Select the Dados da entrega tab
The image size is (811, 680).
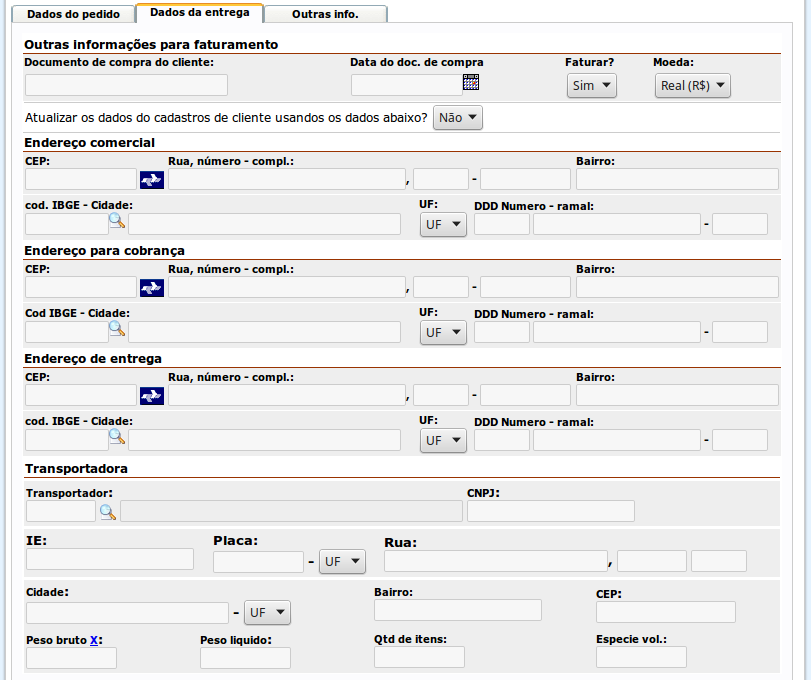point(200,13)
